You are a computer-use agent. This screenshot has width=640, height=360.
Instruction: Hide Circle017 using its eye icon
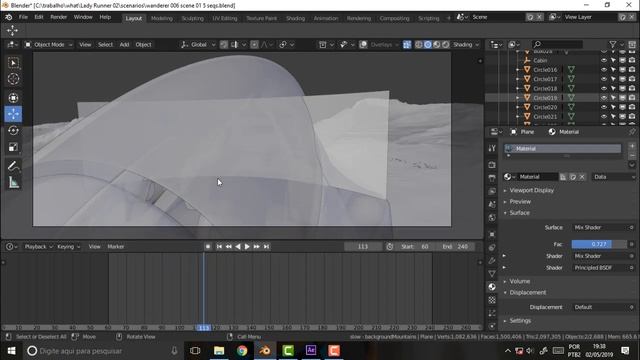pyautogui.click(x=604, y=79)
